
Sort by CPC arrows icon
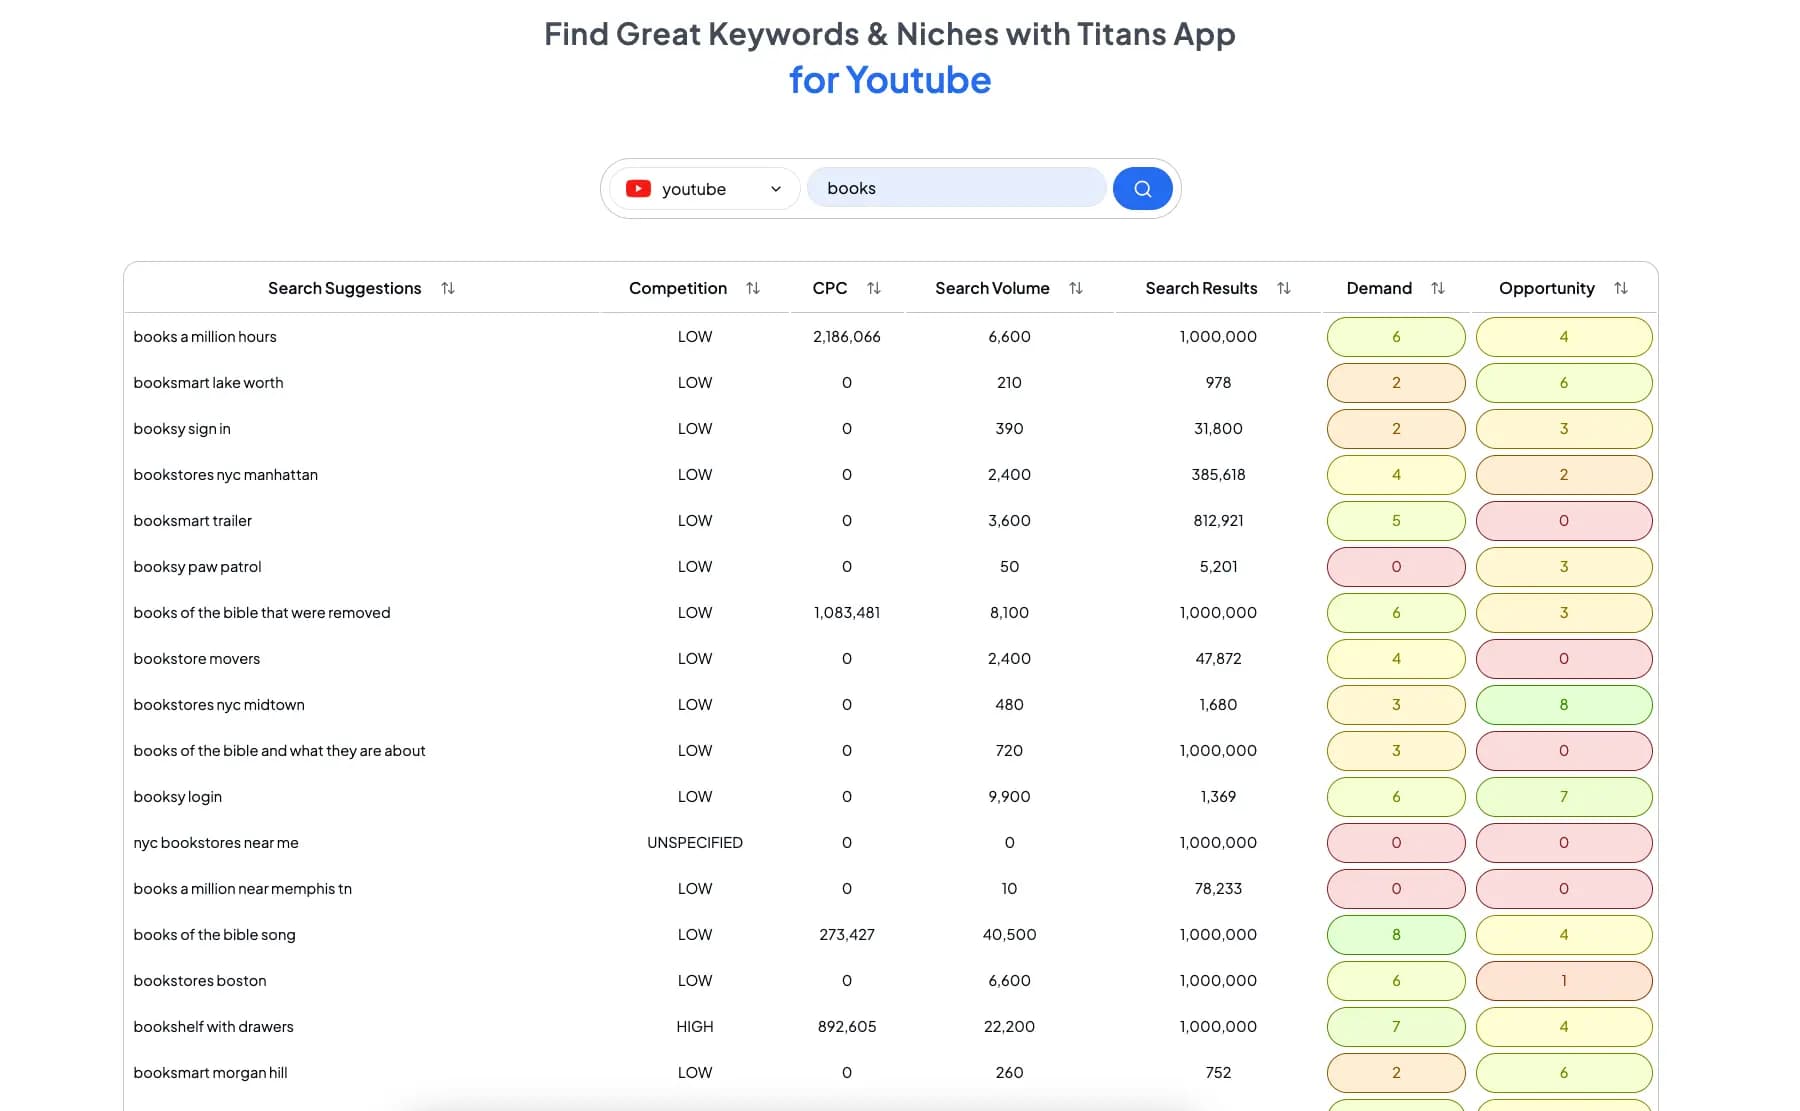pyautogui.click(x=874, y=288)
